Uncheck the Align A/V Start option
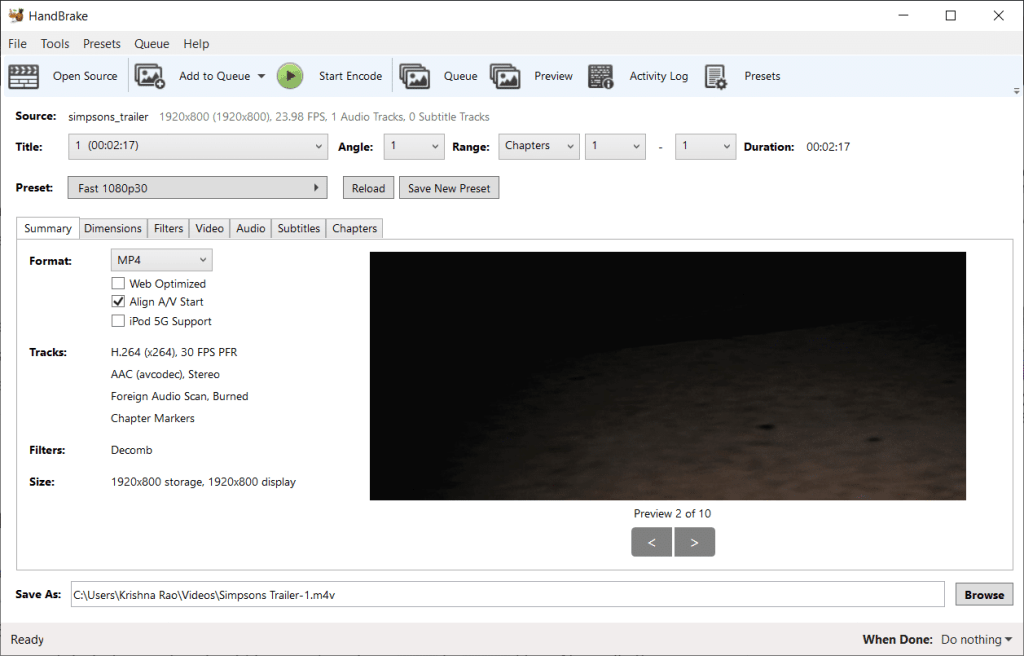Screen dimensions: 1024x656 118,302
